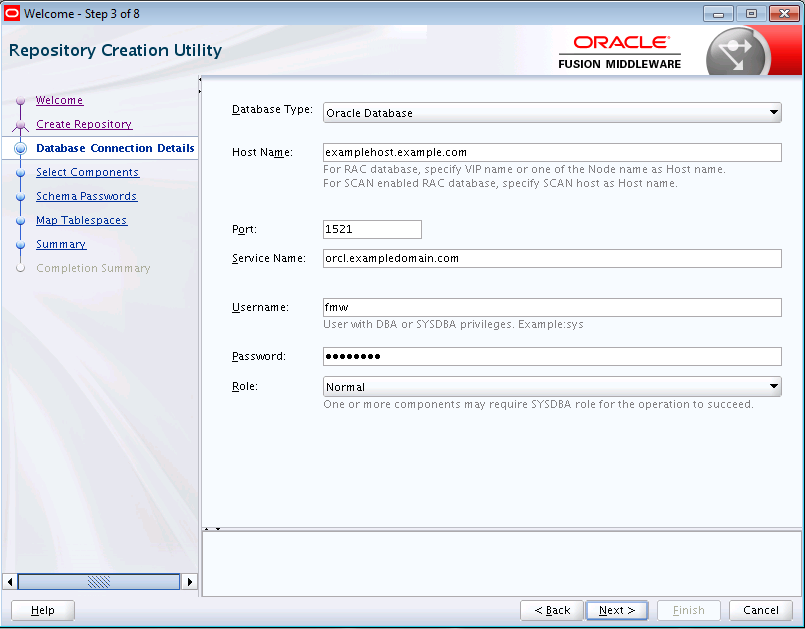805x629 pixels.
Task: Click the 'Database Type:' label
Action: pos(273,109)
